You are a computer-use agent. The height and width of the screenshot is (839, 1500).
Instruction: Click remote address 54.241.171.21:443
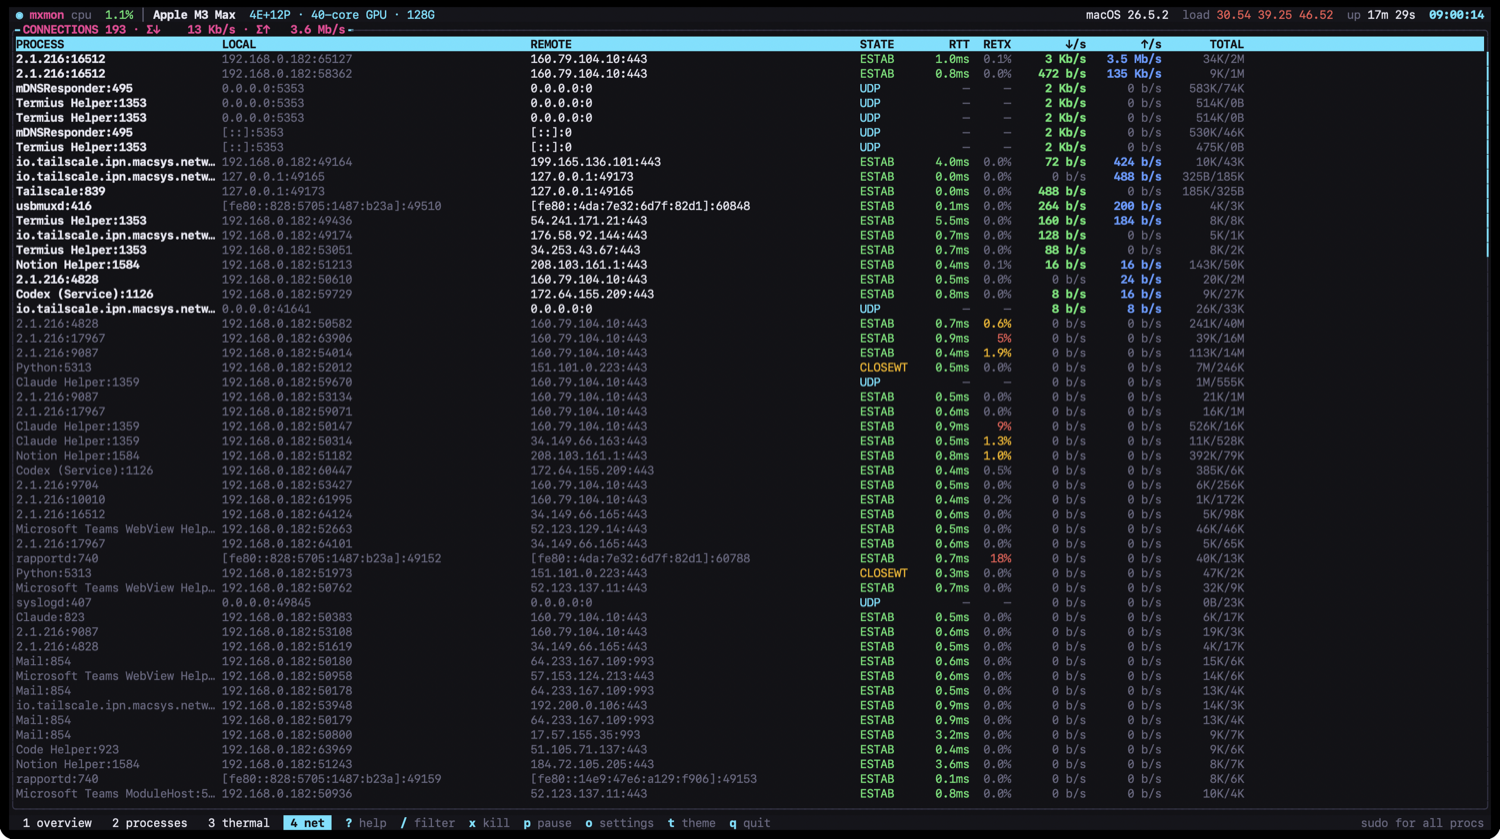pyautogui.click(x=588, y=221)
